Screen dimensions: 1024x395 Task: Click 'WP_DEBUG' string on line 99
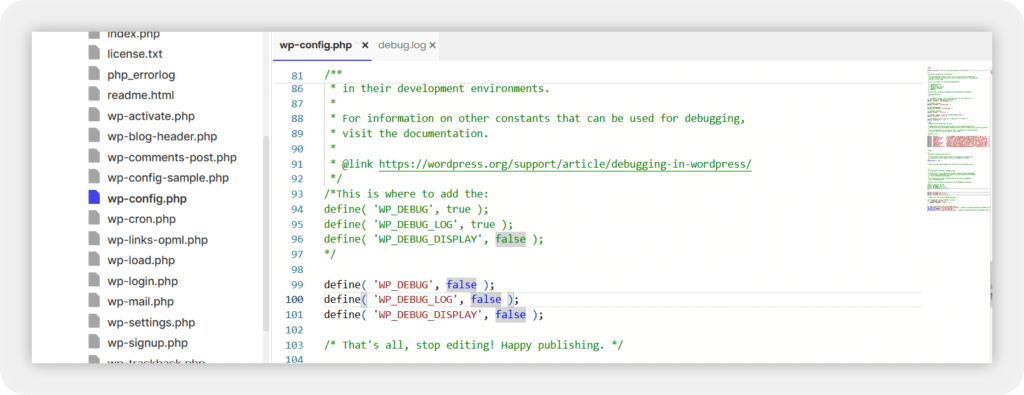[403, 285]
